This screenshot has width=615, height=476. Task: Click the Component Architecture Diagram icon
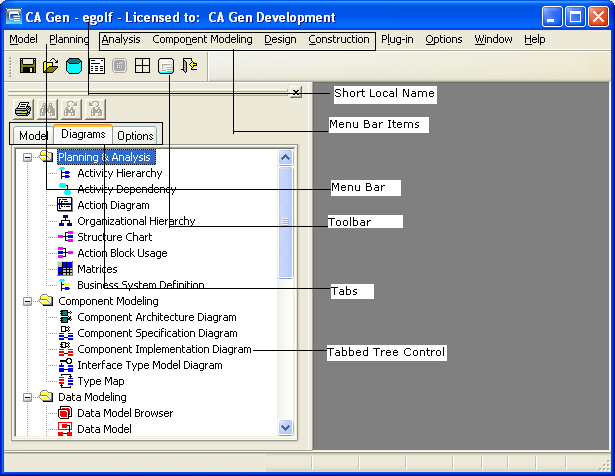[x=66, y=317]
